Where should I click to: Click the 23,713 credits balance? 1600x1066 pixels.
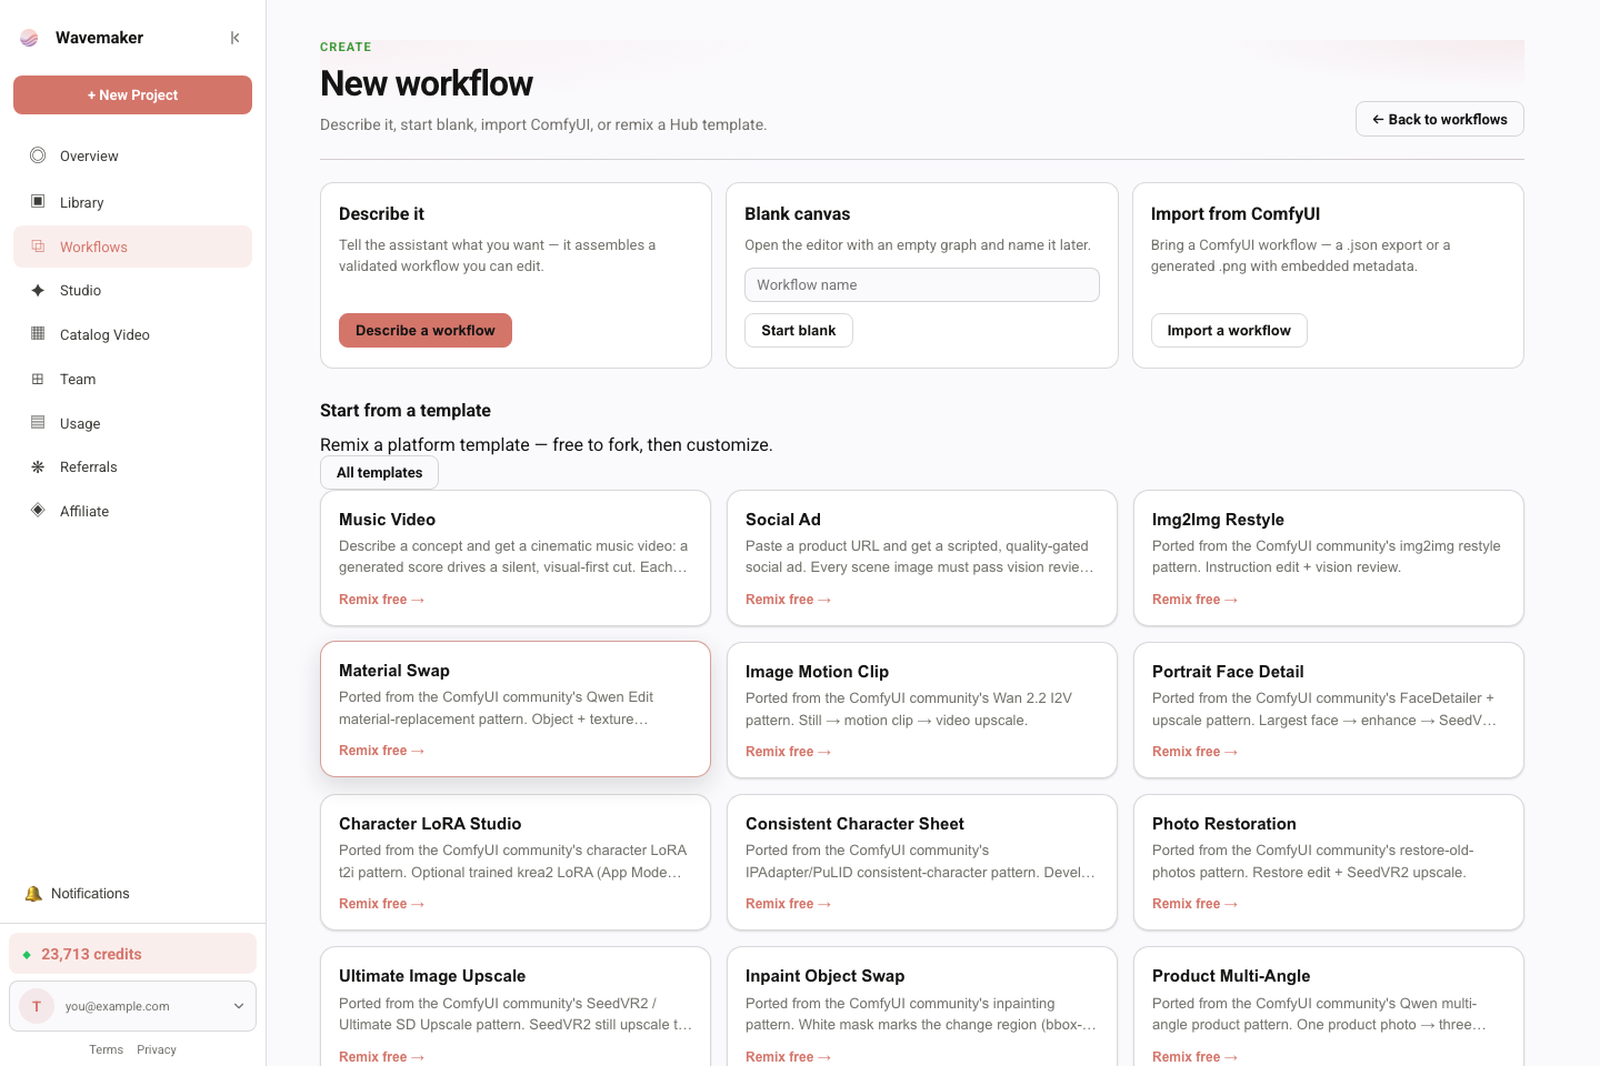click(x=133, y=954)
